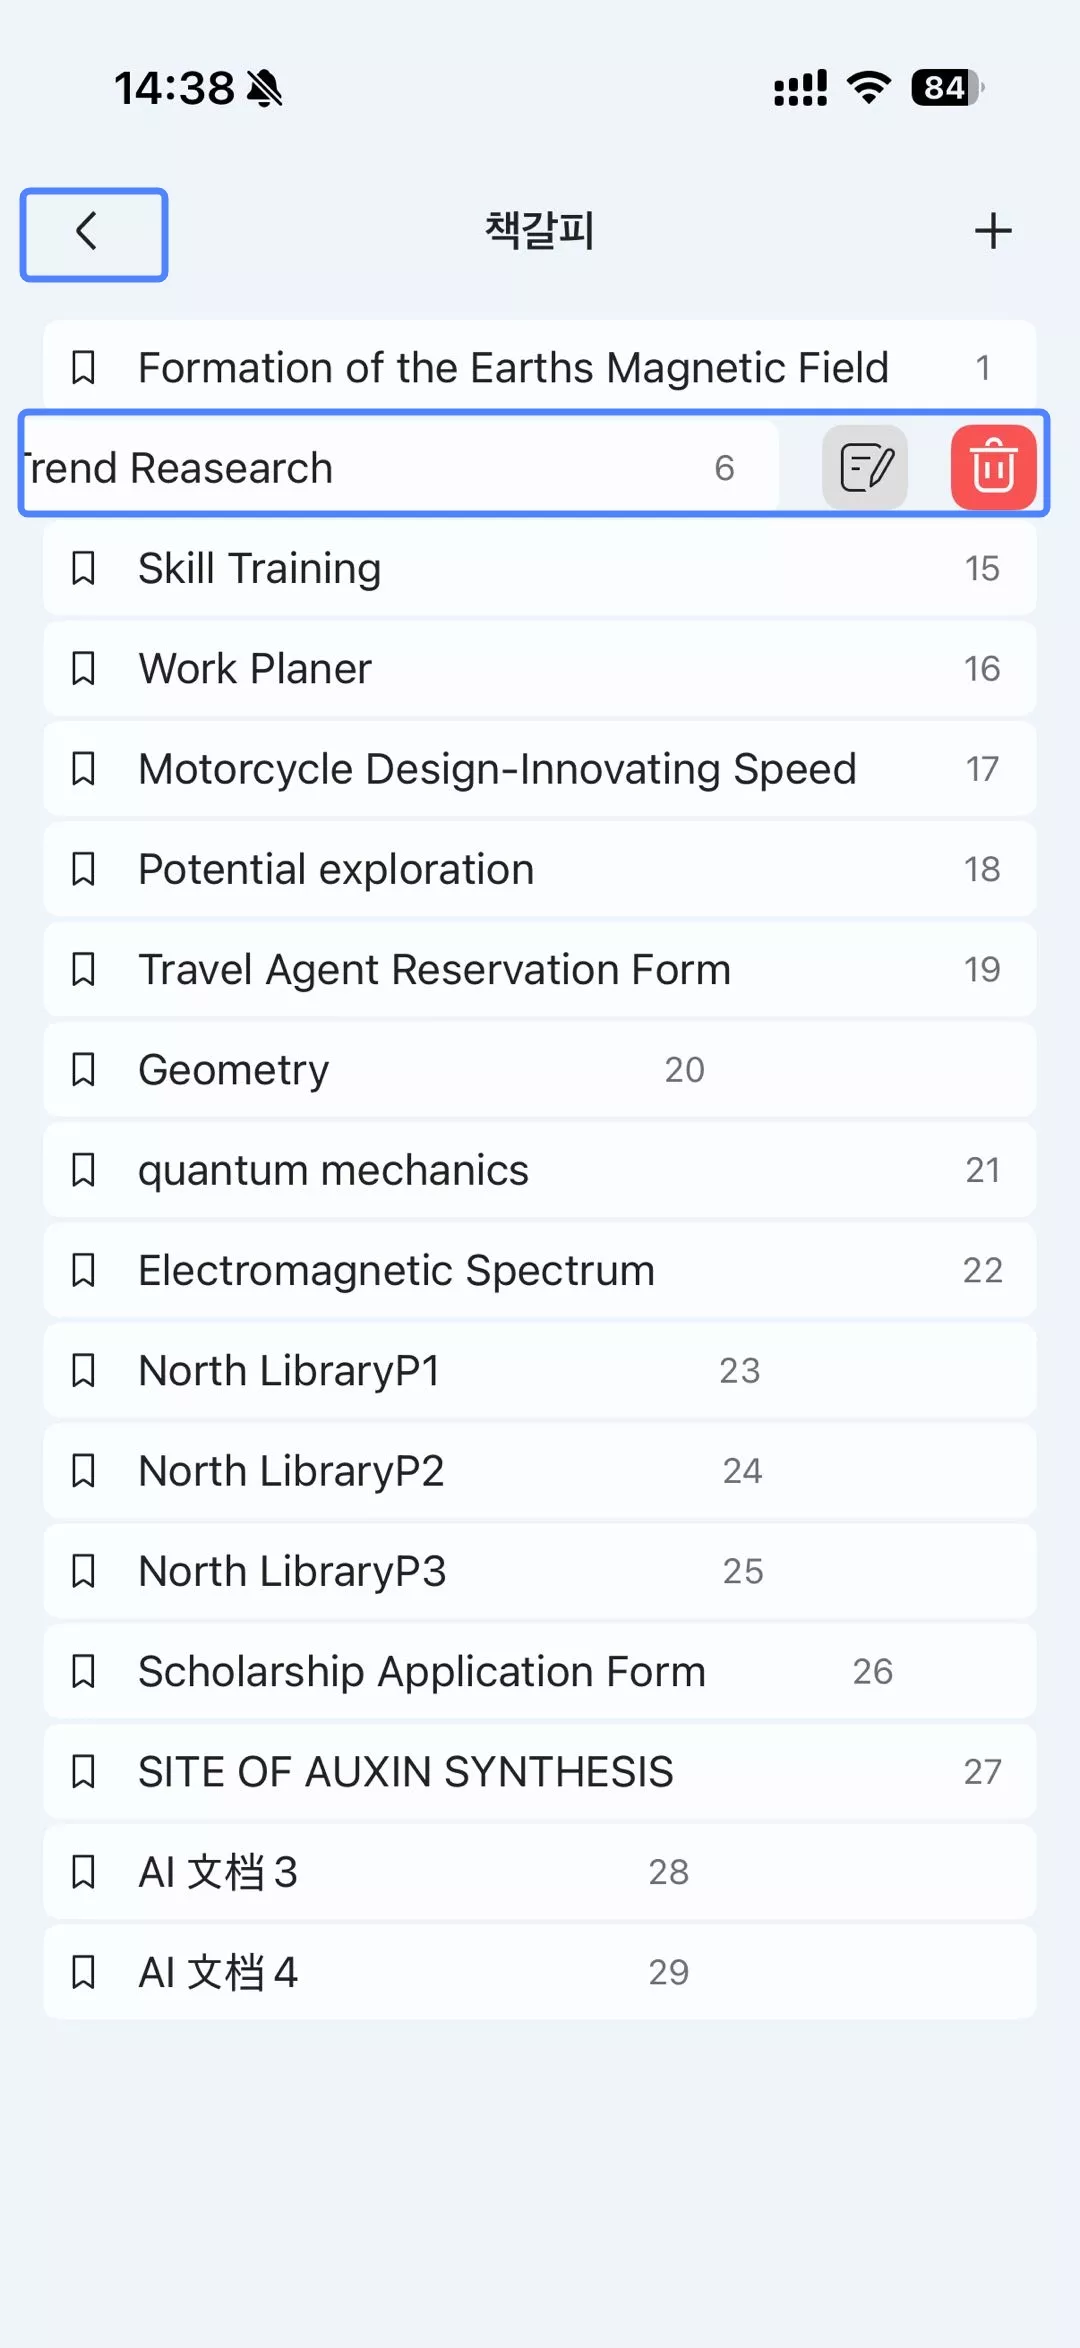Select North LibraryP3 bookmark entry

pos(292,1571)
